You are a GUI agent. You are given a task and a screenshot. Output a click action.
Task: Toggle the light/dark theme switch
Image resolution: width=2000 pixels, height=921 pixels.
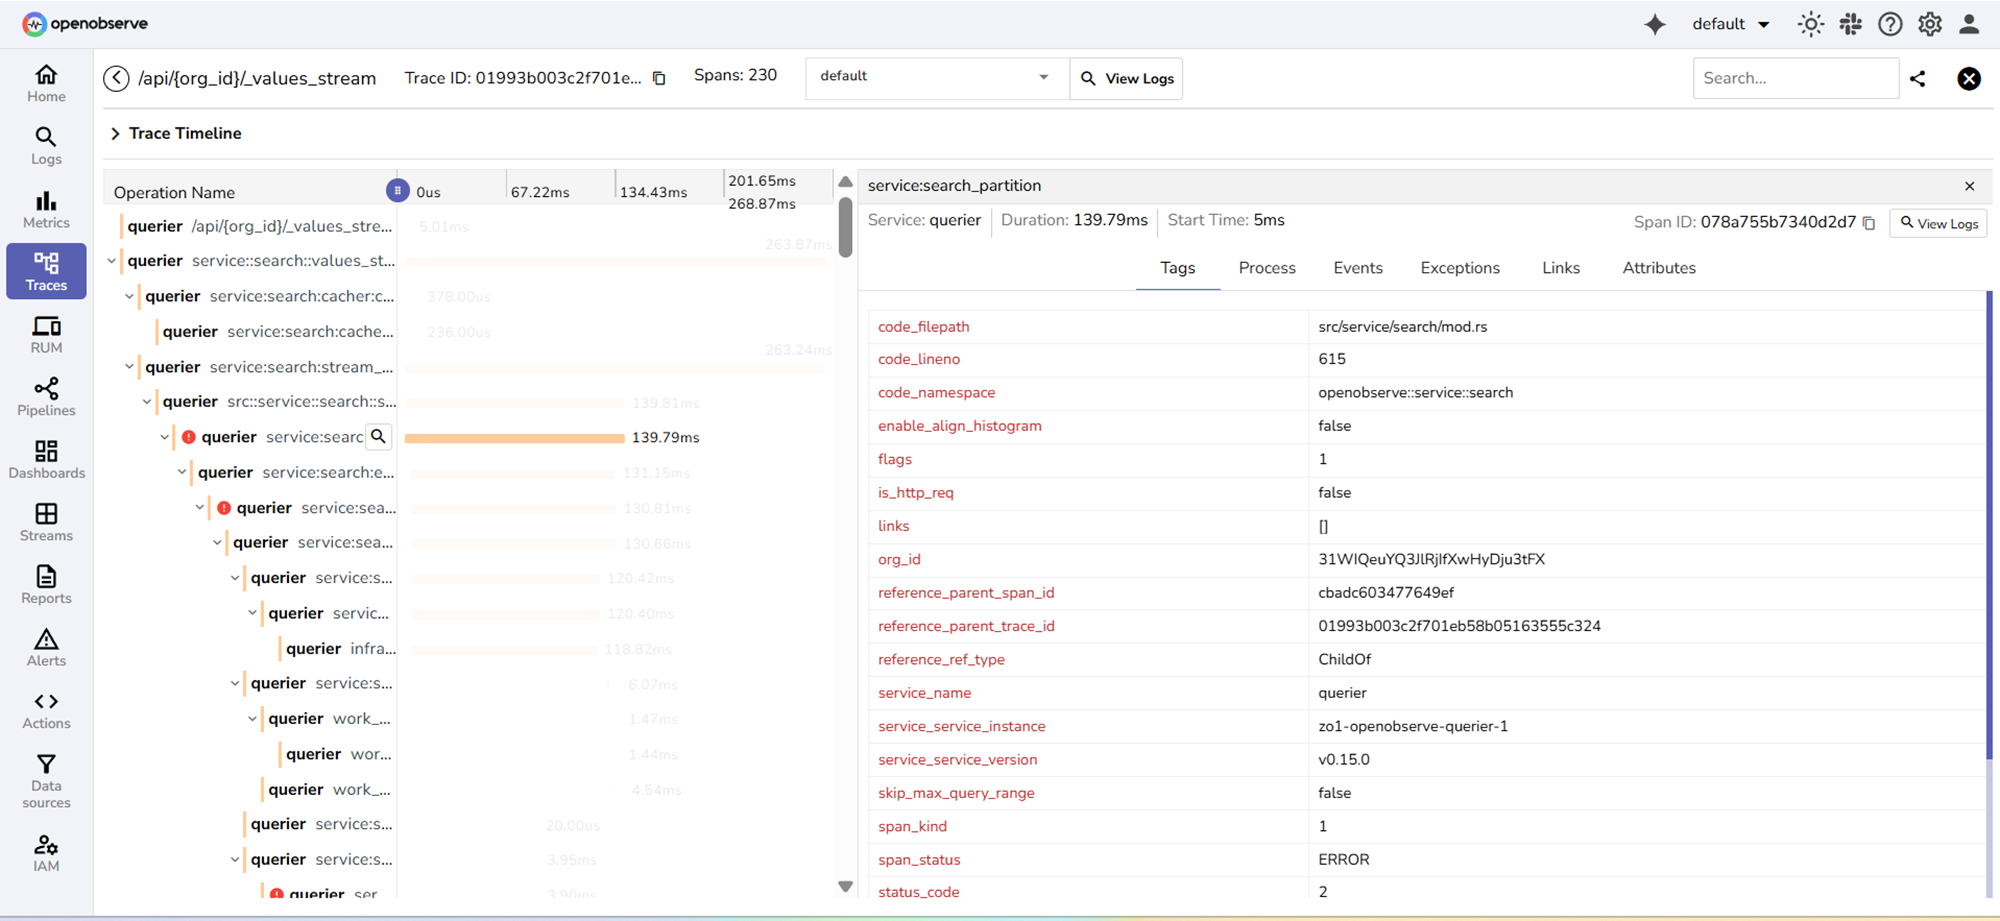coord(1810,25)
